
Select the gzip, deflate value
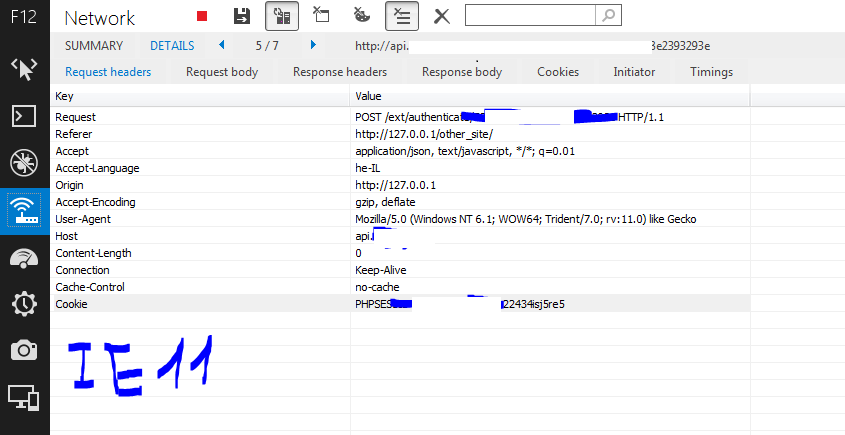click(x=385, y=202)
